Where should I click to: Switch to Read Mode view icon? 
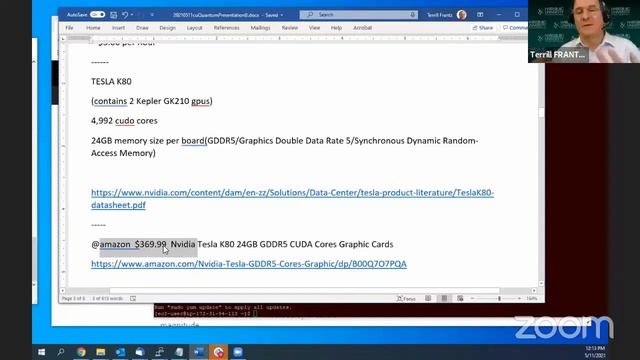pyautogui.click(x=428, y=299)
